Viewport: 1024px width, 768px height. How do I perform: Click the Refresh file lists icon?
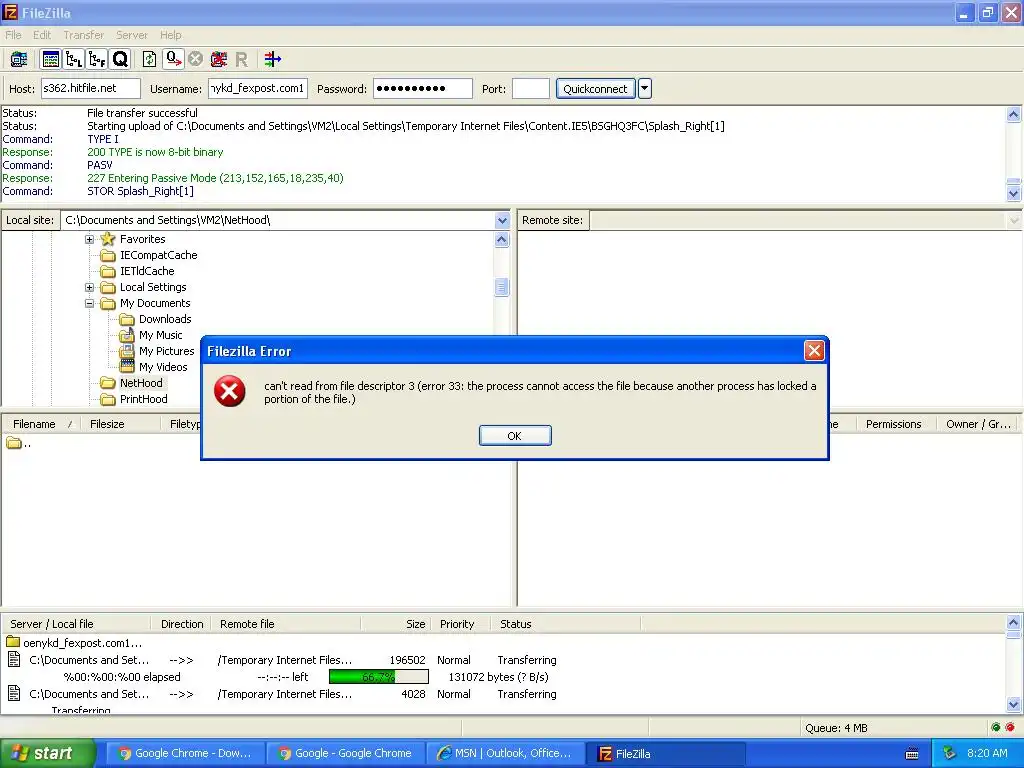[150, 59]
